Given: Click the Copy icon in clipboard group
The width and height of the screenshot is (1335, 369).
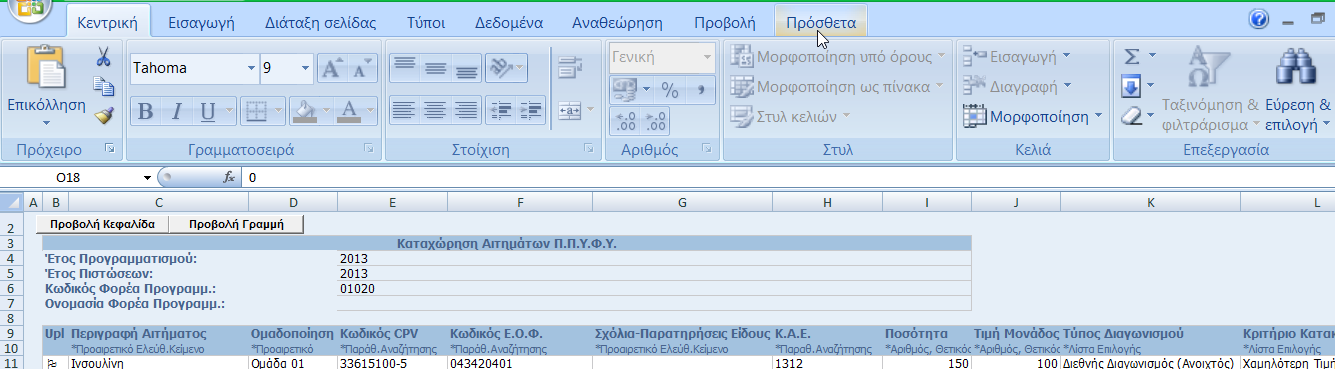Looking at the screenshot, I should (104, 87).
